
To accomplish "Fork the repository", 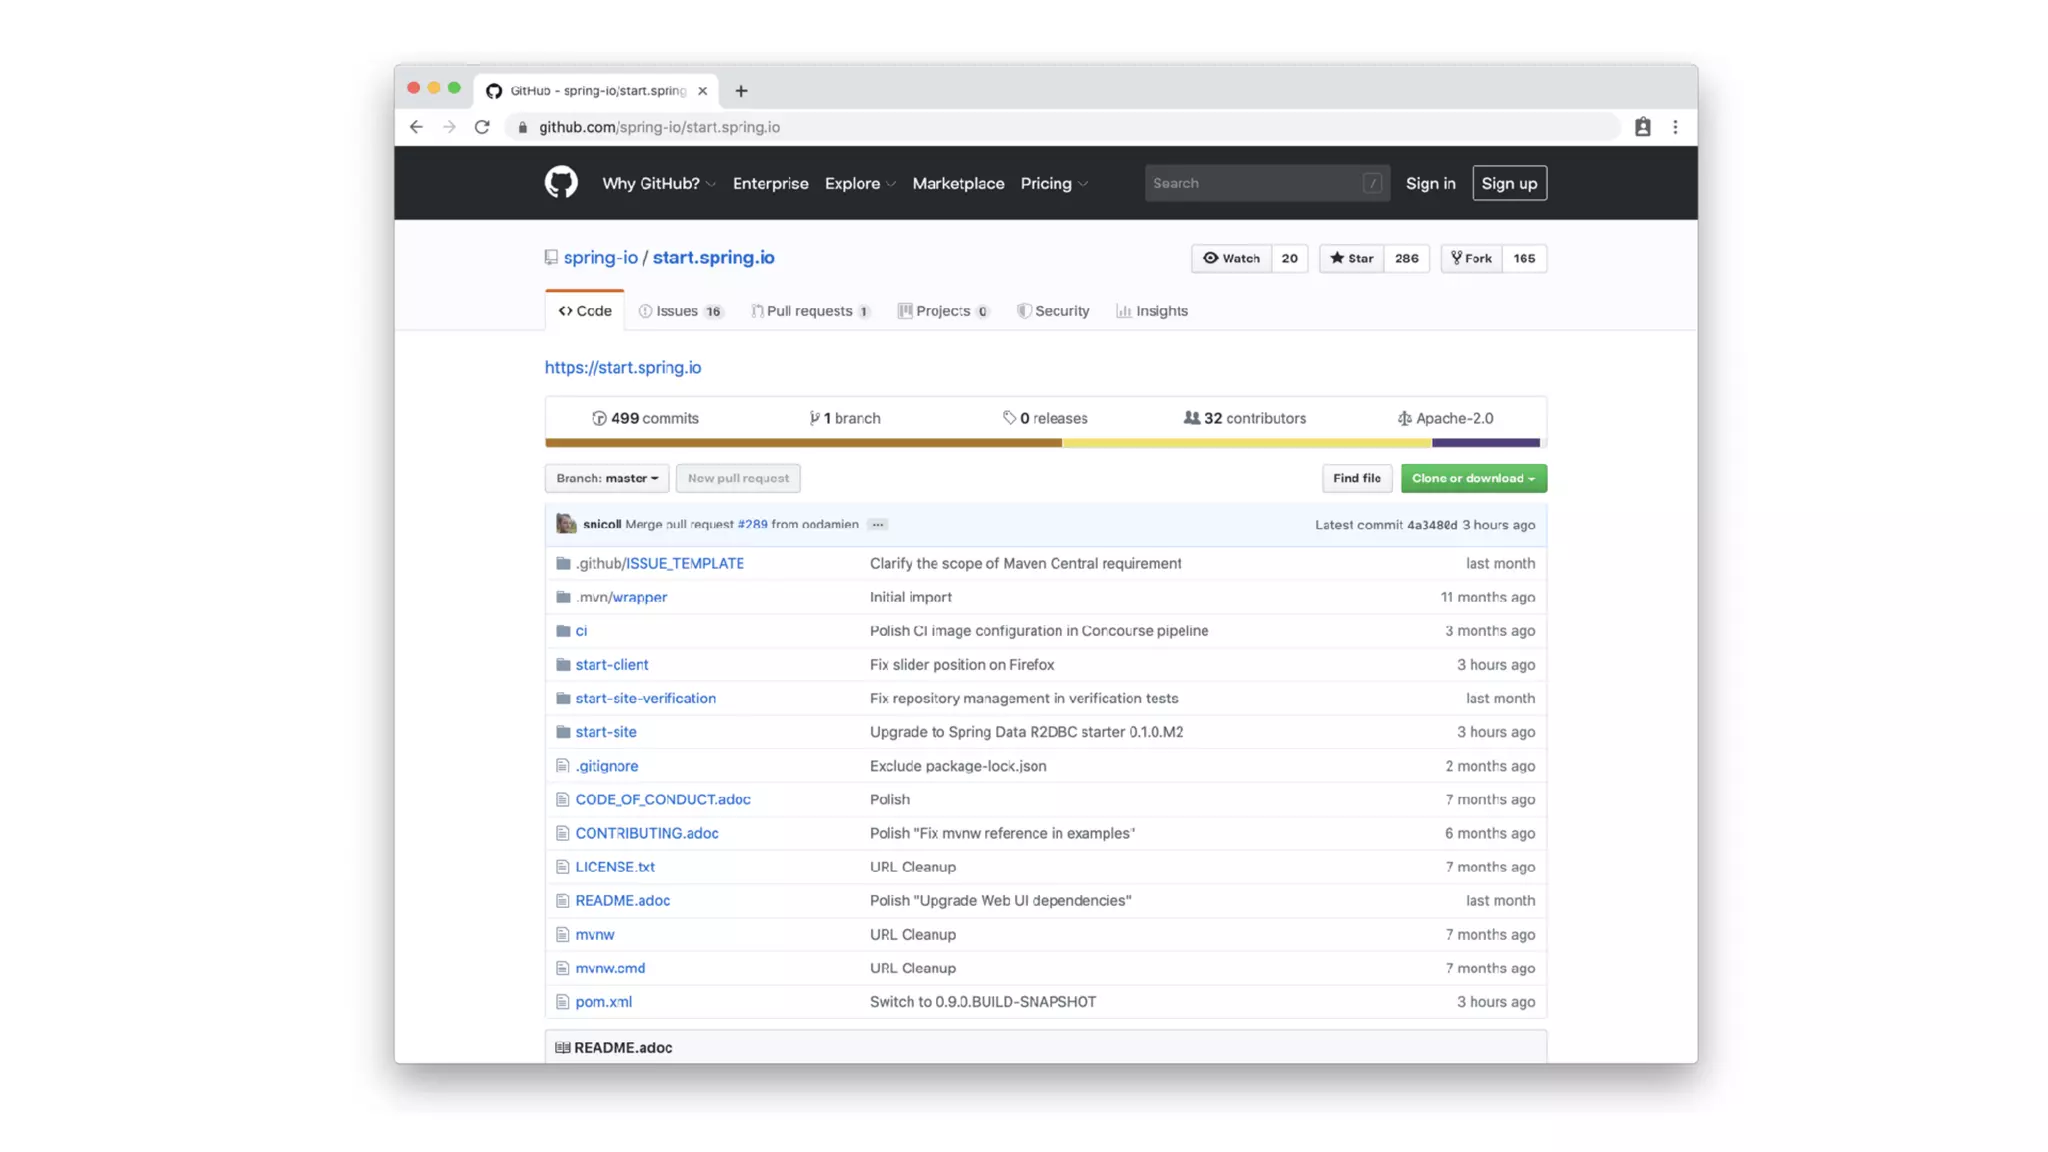I will coord(1471,258).
